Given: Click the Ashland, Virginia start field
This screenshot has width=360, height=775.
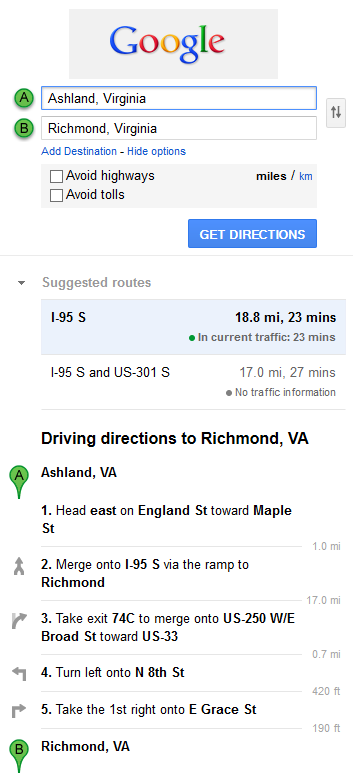Looking at the screenshot, I should point(179,98).
